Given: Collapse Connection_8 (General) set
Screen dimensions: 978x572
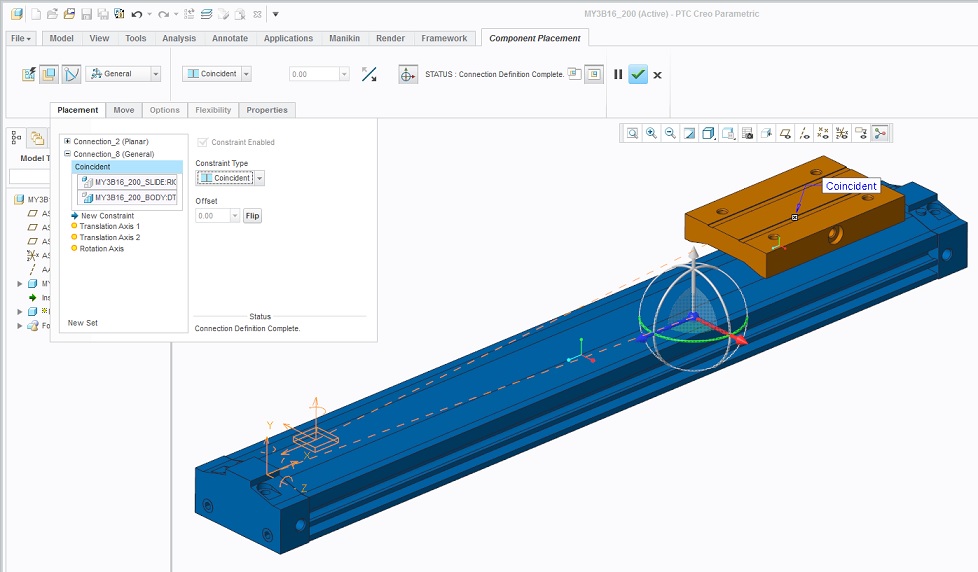Looking at the screenshot, I should pos(67,153).
